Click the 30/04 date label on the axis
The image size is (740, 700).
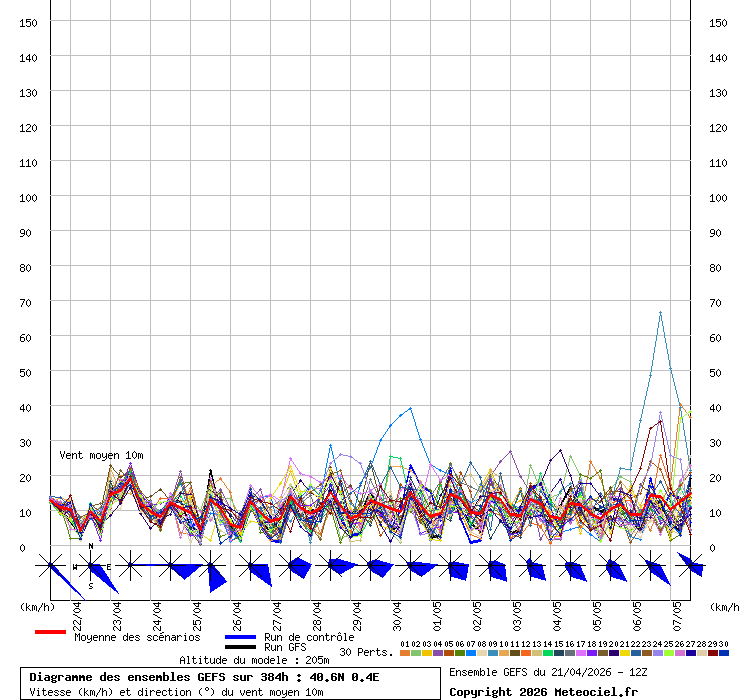397,611
